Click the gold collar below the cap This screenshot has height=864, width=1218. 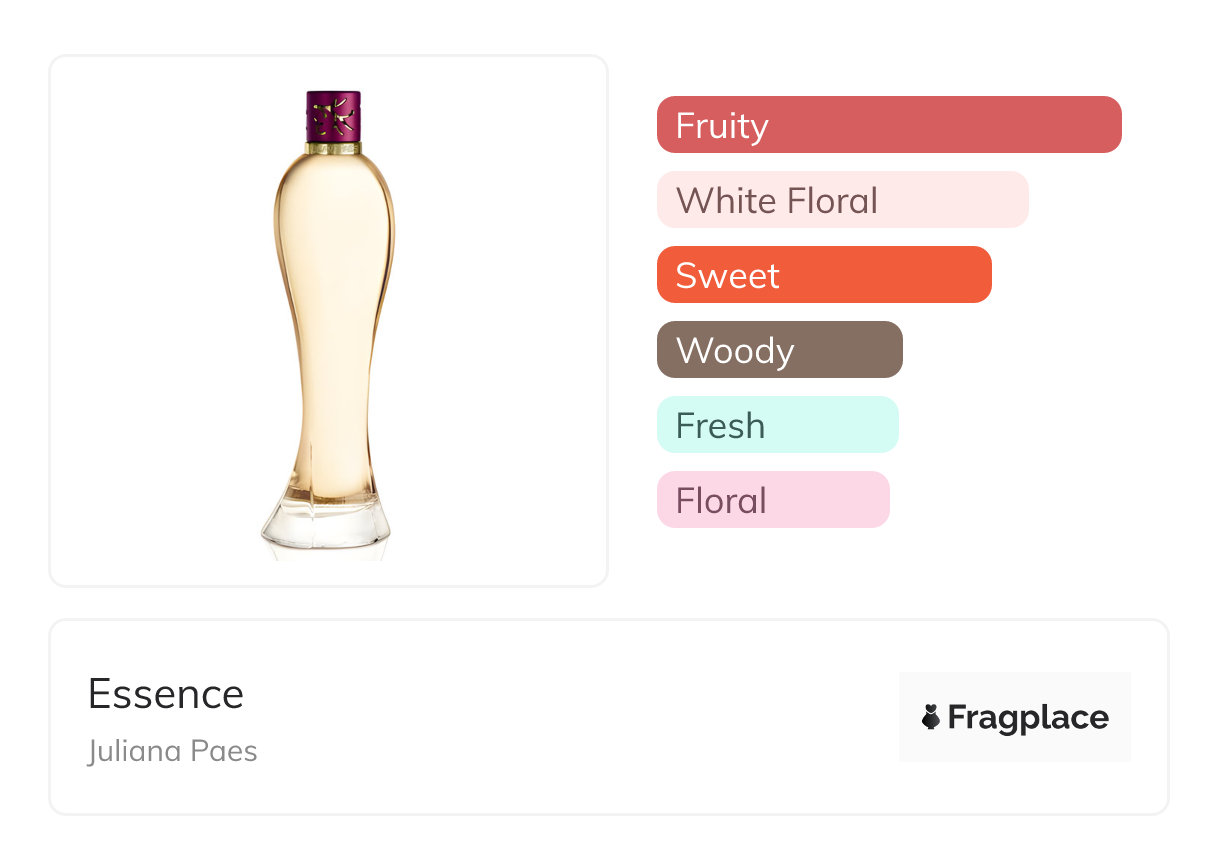point(333,148)
